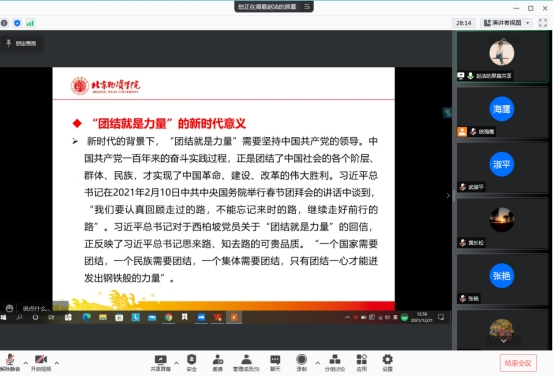Open the Share Screen (共享屏幕) tool

tap(160, 363)
